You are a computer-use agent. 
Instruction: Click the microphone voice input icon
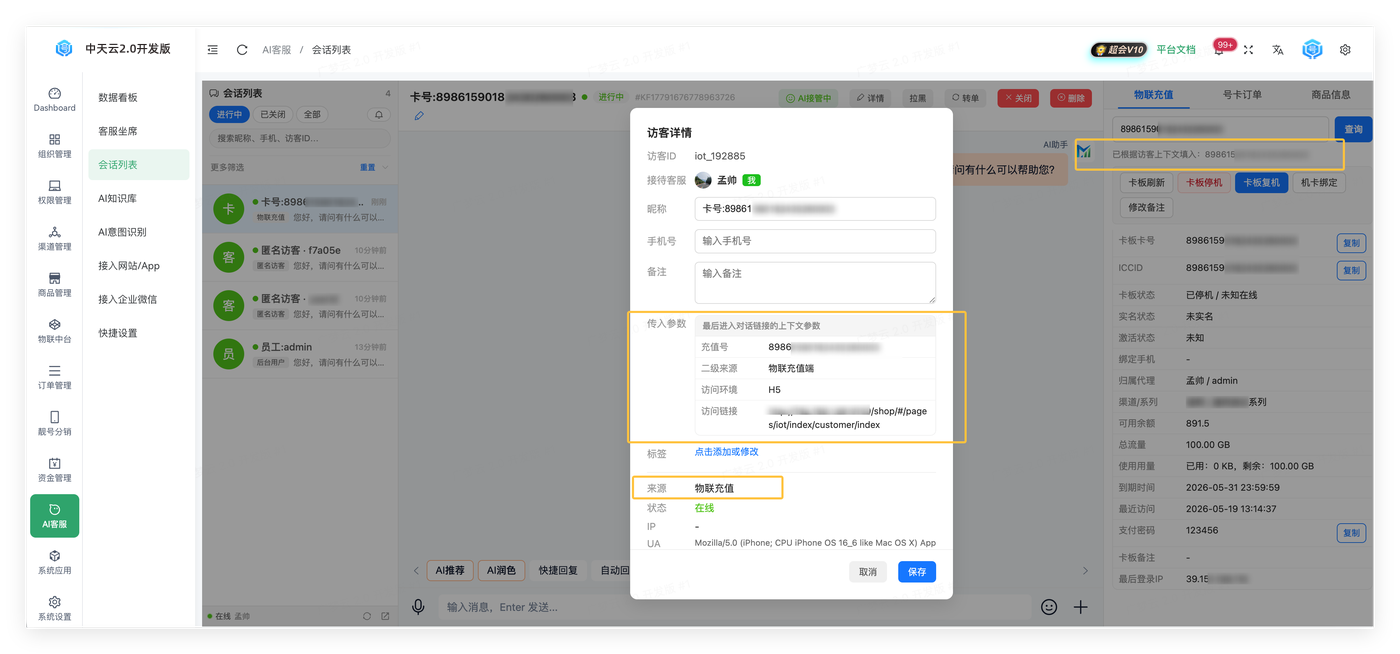418,607
